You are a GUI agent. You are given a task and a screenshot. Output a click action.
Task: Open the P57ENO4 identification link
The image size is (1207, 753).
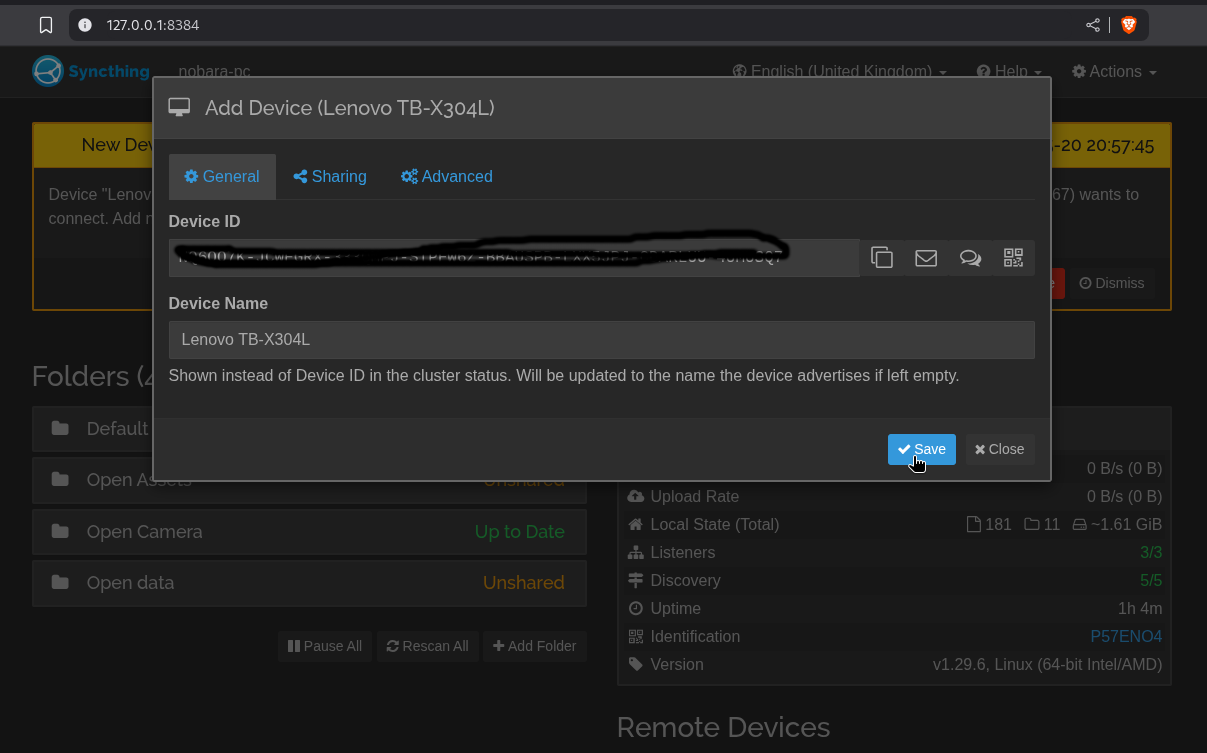pyautogui.click(x=1126, y=636)
